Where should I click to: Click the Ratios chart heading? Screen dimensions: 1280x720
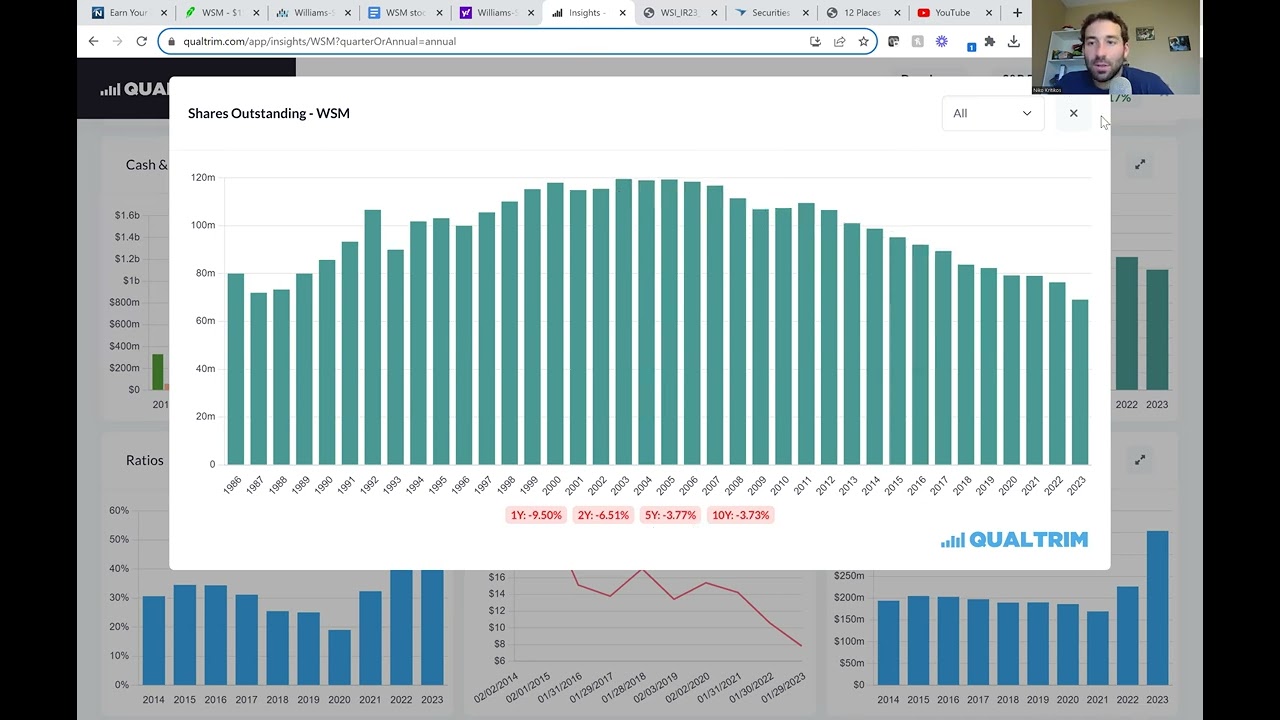click(145, 460)
